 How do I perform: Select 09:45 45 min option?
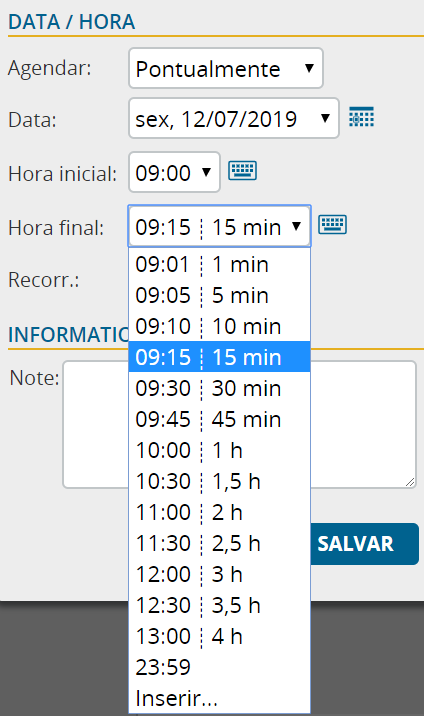pos(220,419)
